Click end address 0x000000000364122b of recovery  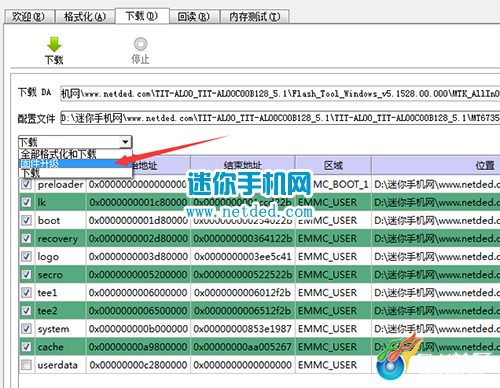[x=243, y=238]
